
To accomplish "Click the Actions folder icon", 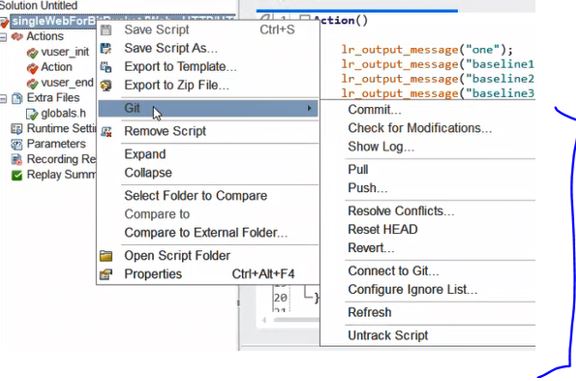I will [17, 36].
